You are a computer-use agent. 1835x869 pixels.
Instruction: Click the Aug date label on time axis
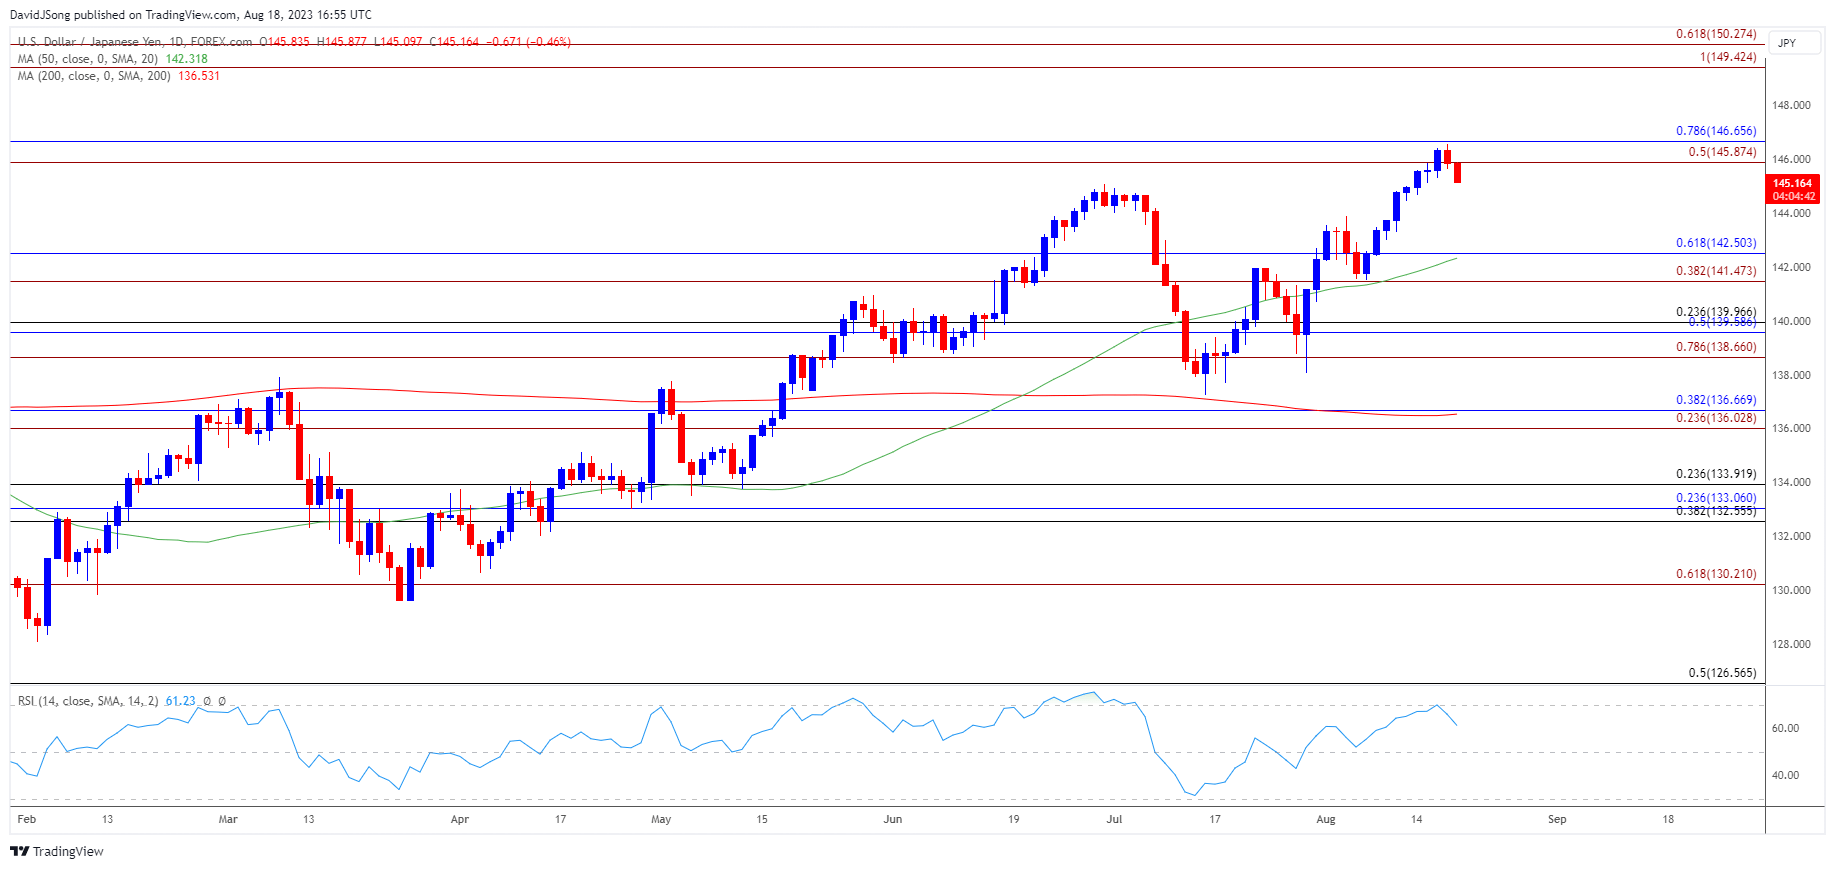(x=1326, y=819)
